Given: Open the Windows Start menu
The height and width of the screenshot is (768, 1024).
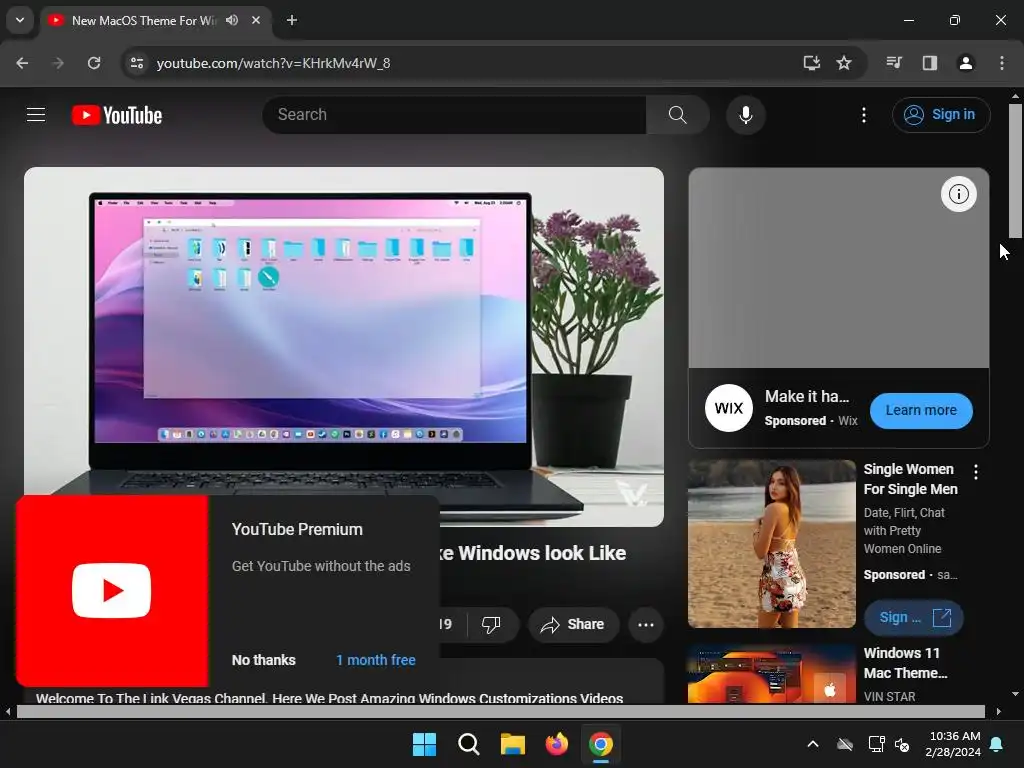Looking at the screenshot, I should coord(424,744).
